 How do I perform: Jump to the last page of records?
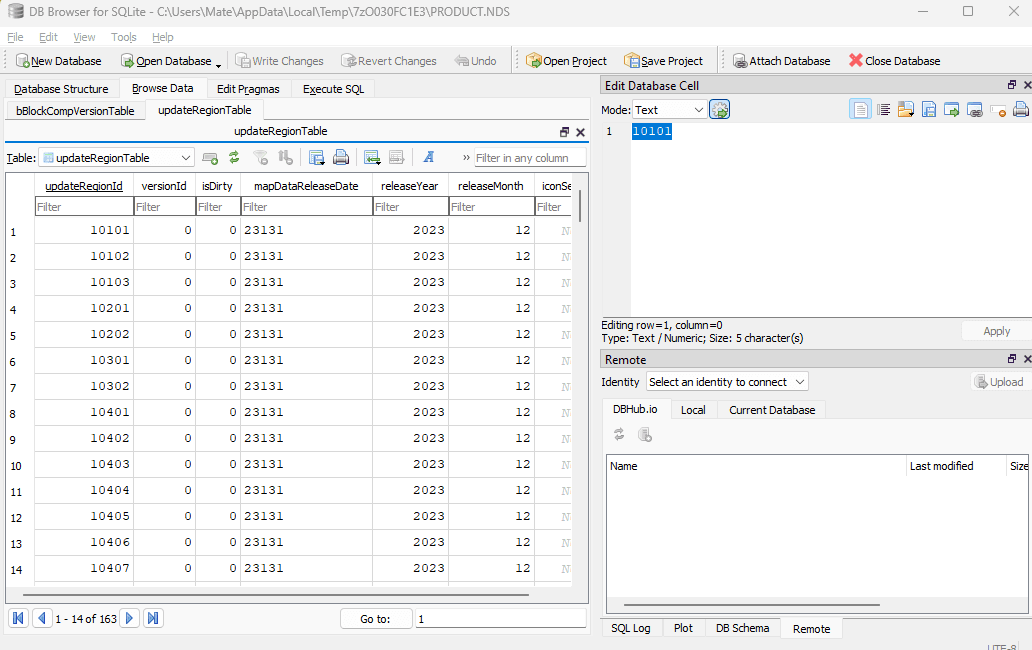pyautogui.click(x=153, y=618)
